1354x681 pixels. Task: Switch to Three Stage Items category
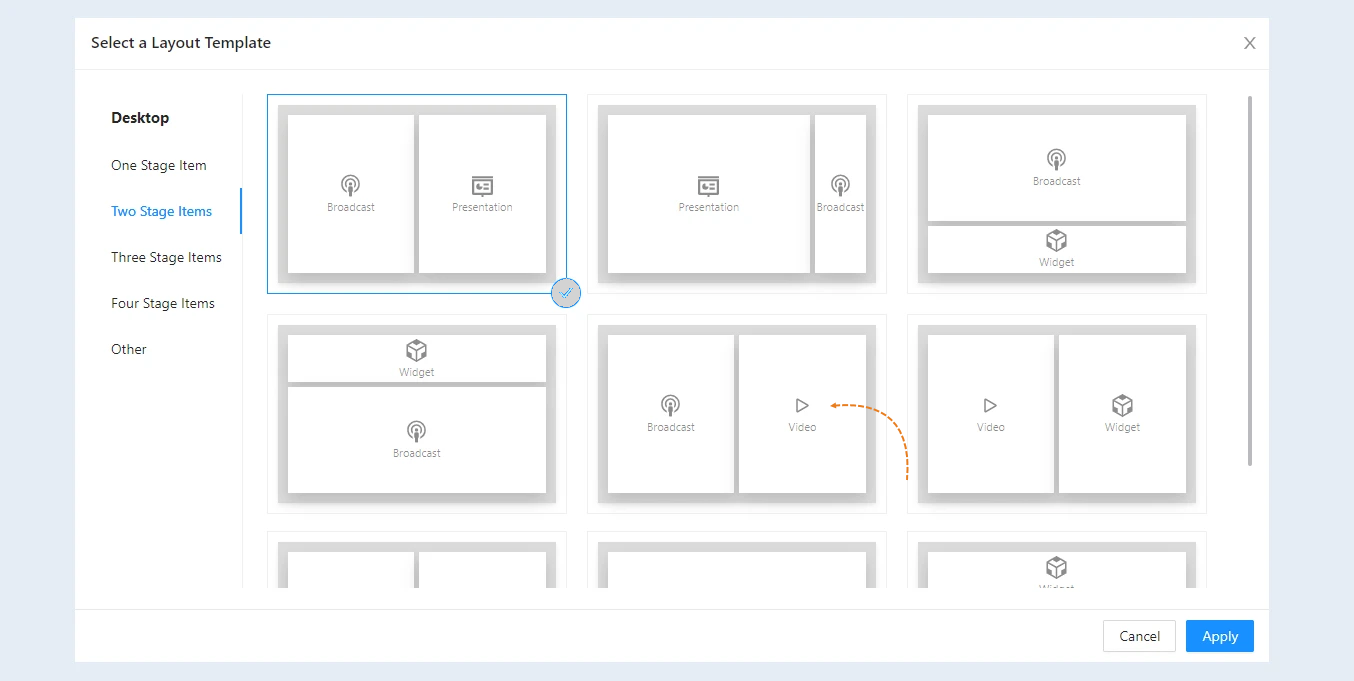click(166, 258)
